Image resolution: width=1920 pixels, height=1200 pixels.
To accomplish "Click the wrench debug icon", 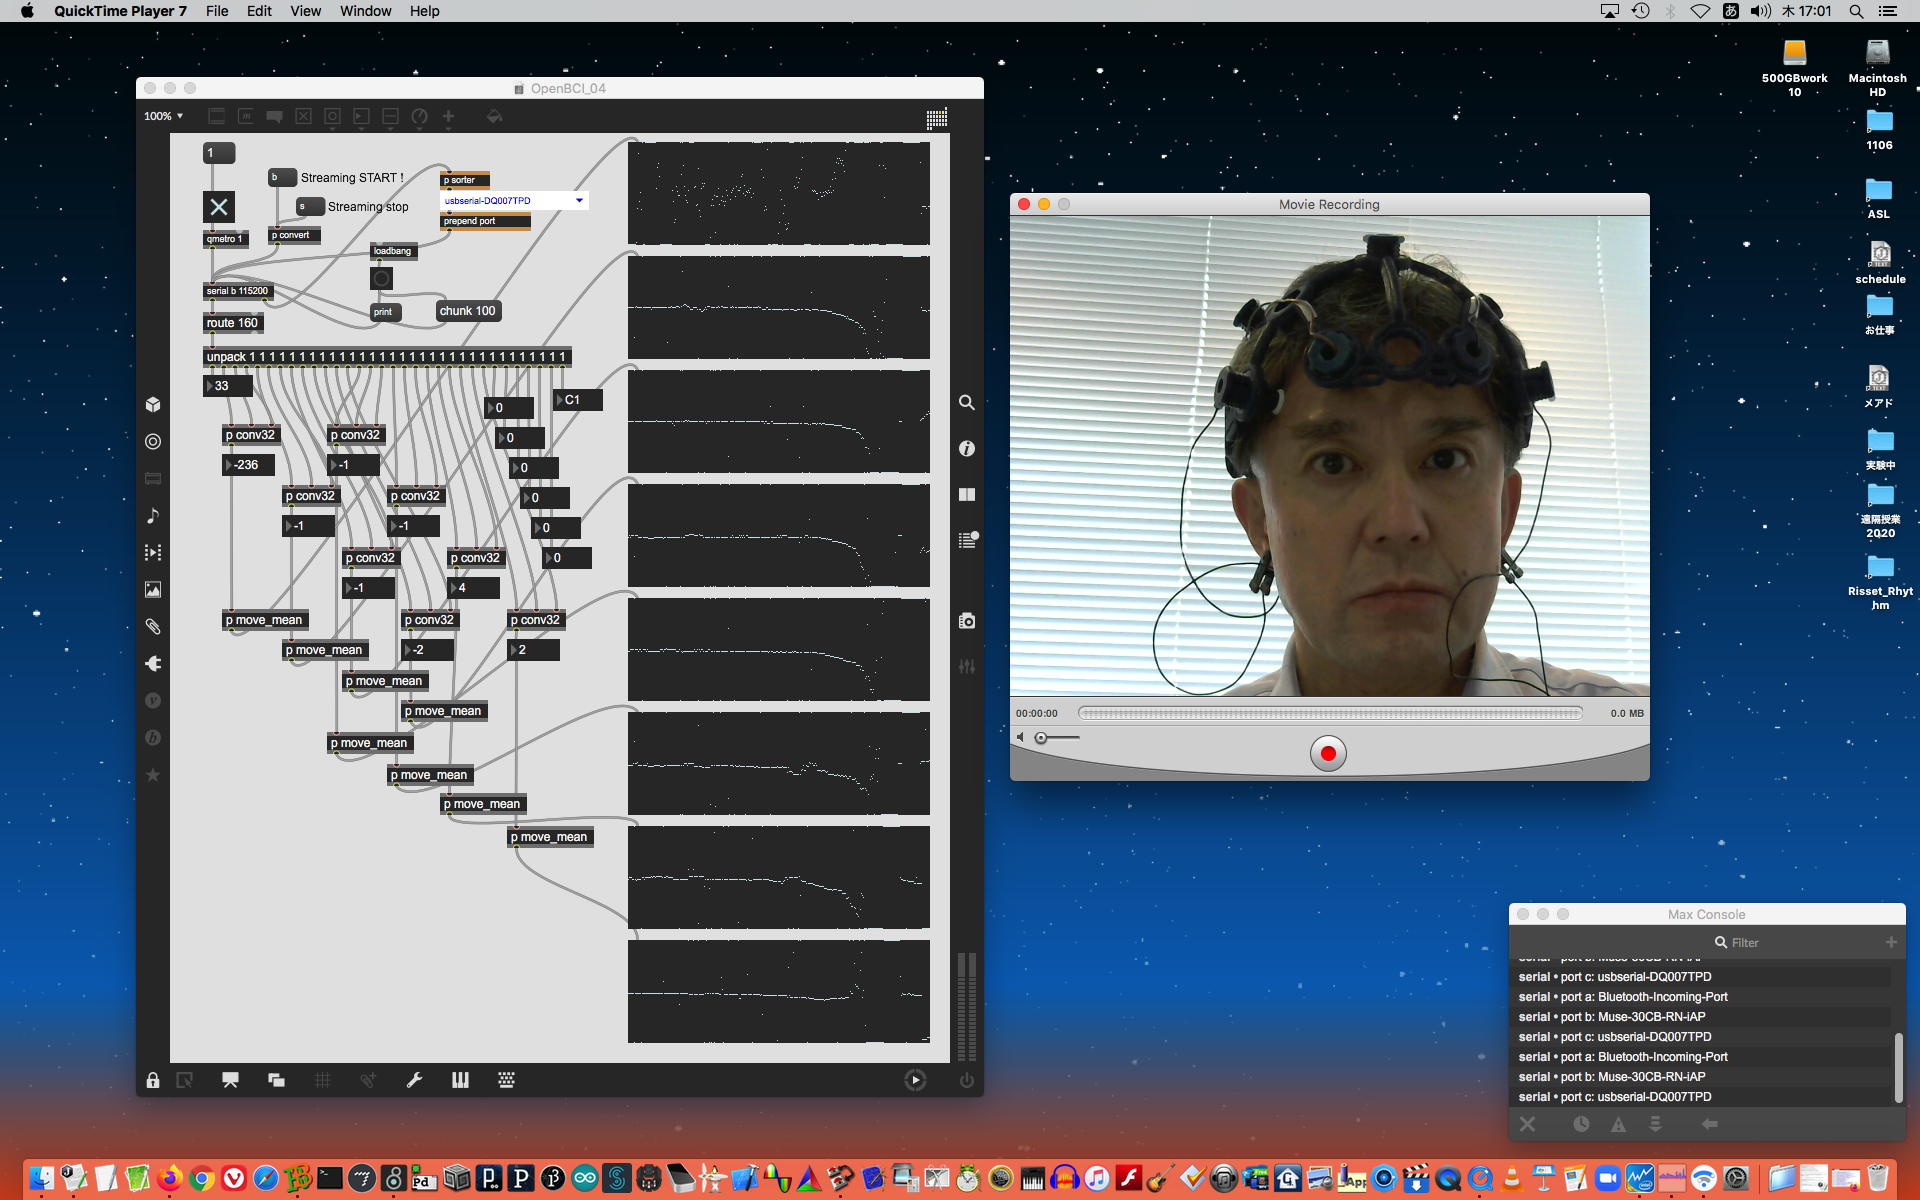I will 414,1080.
